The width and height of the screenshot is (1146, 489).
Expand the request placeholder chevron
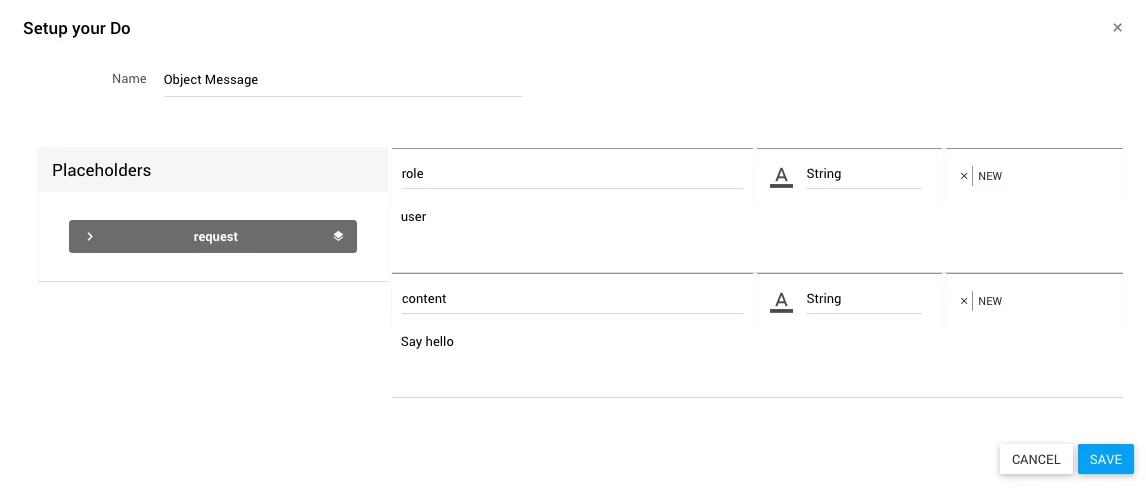point(90,237)
